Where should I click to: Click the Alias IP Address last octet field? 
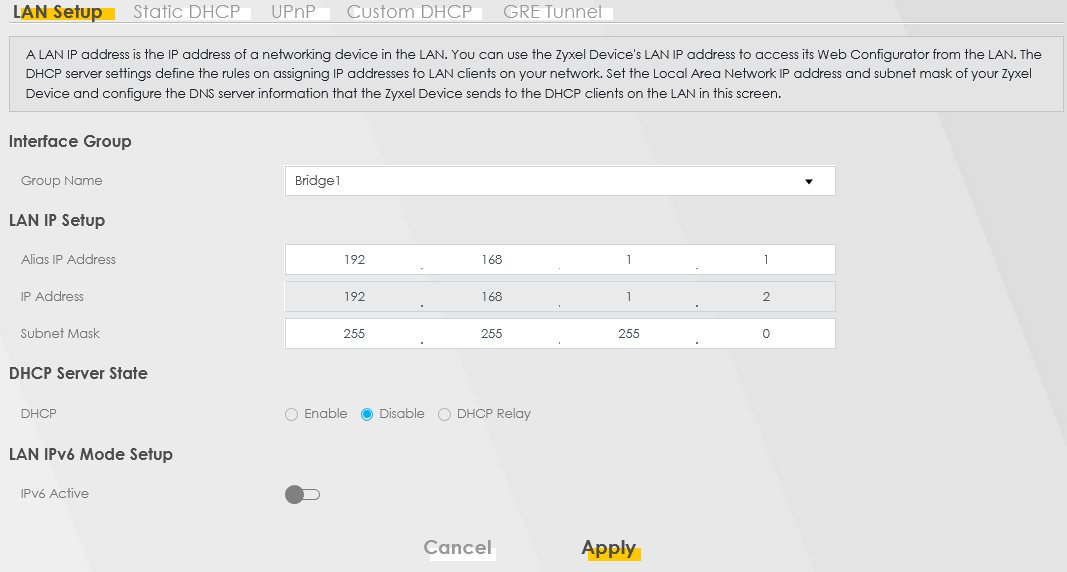tap(766, 260)
